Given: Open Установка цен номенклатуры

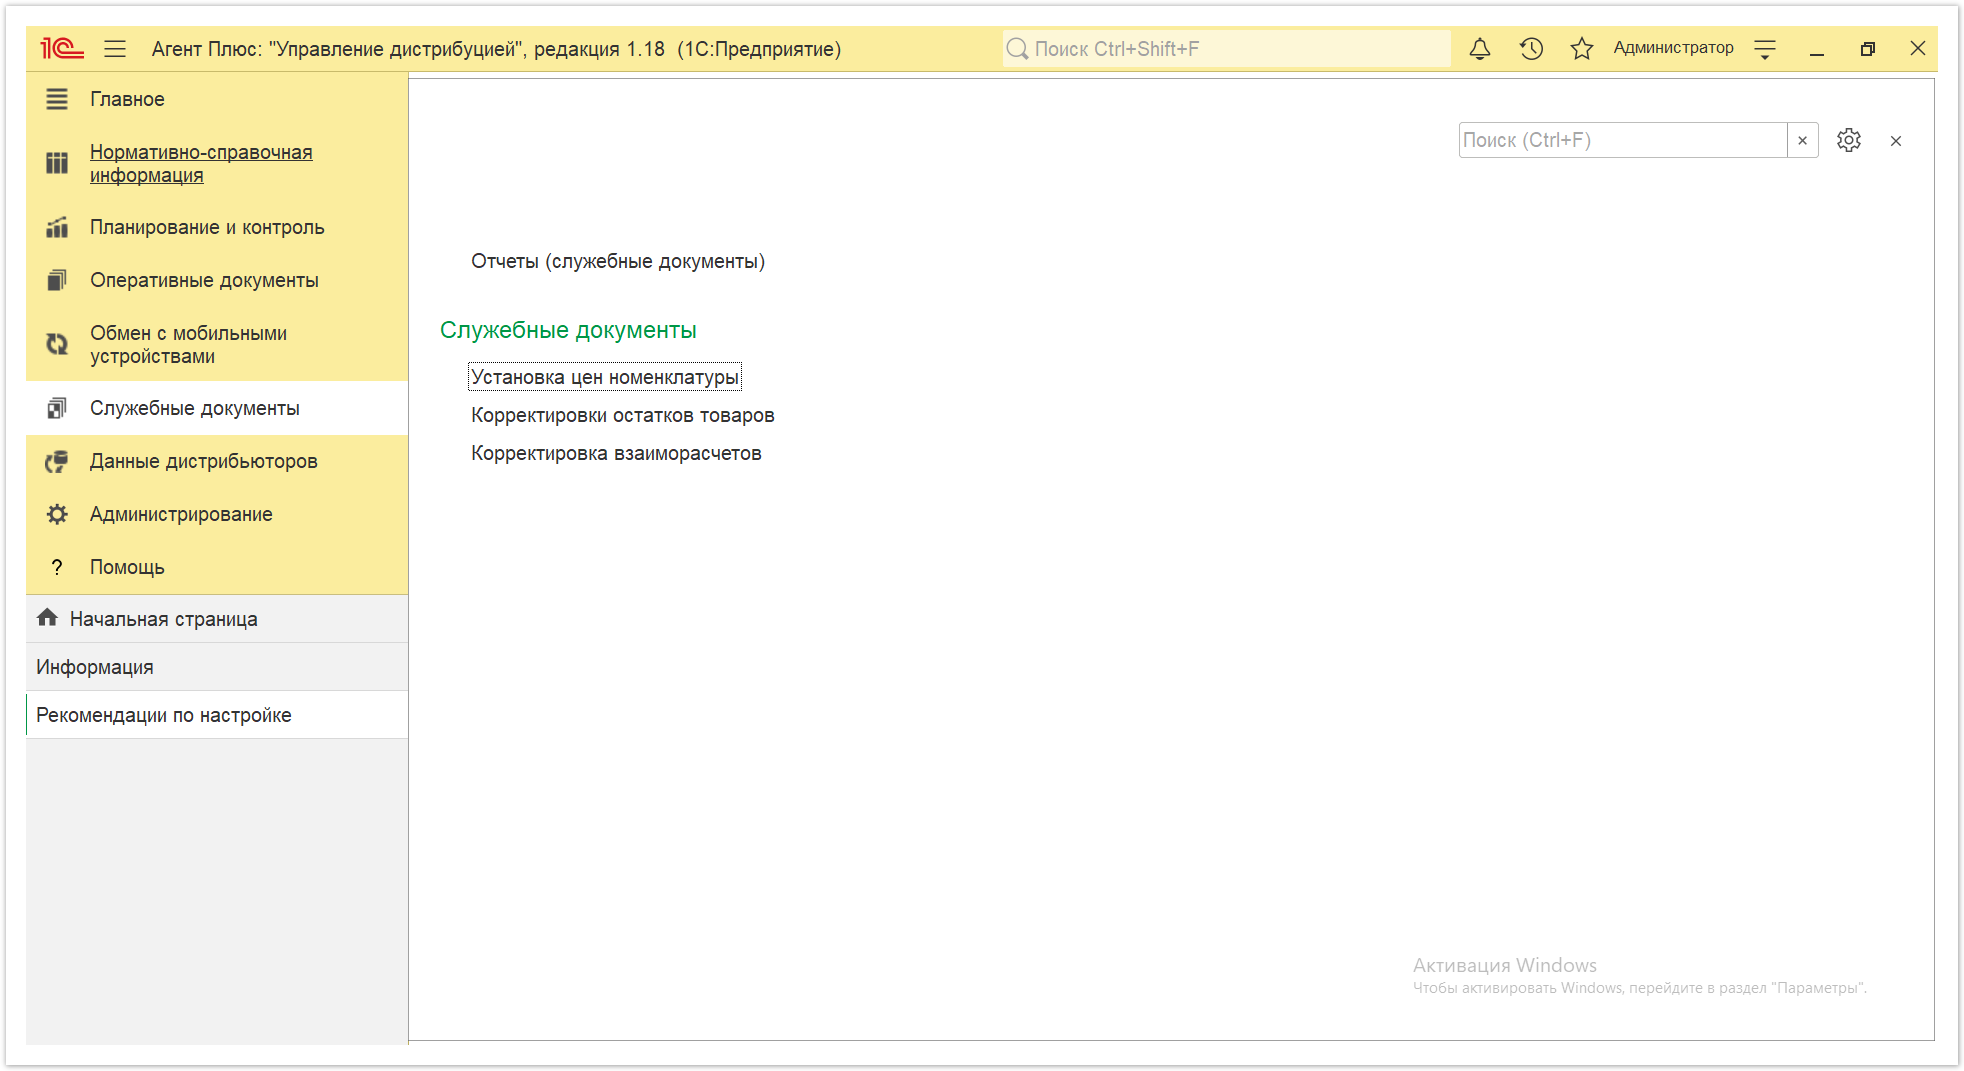Looking at the screenshot, I should click(605, 377).
